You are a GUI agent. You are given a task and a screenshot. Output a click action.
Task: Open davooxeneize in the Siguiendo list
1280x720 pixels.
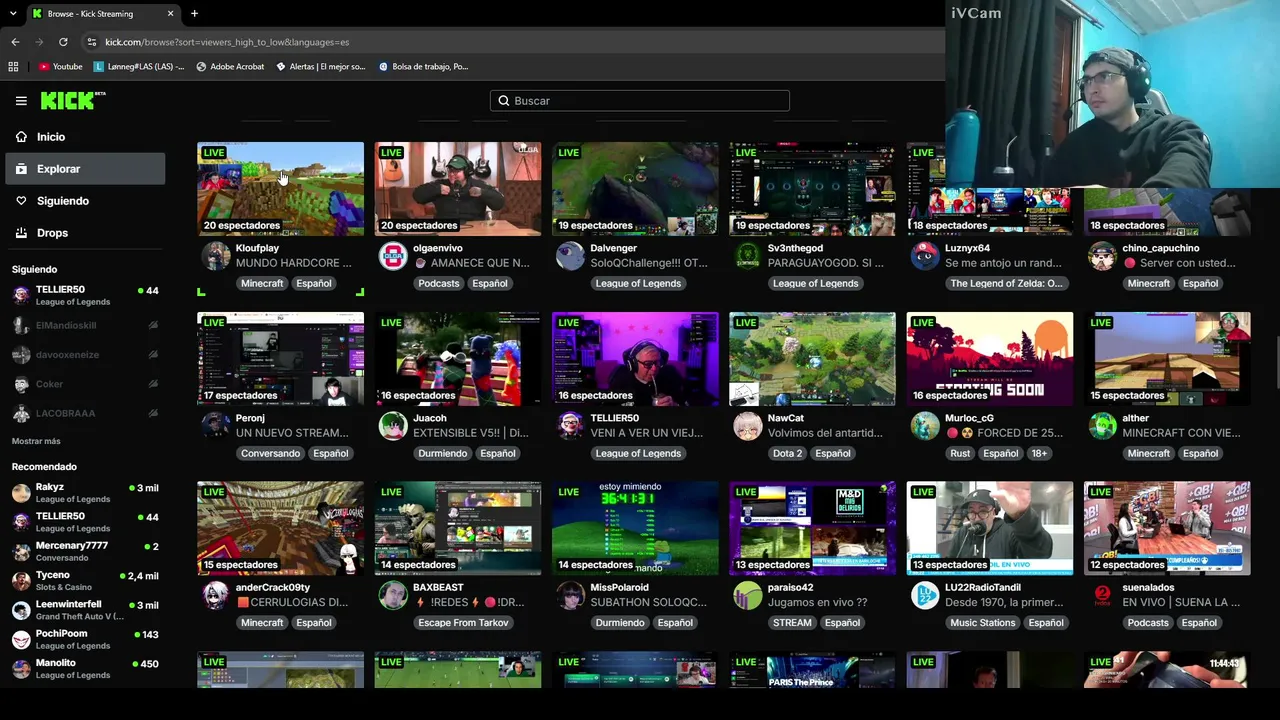point(85,354)
